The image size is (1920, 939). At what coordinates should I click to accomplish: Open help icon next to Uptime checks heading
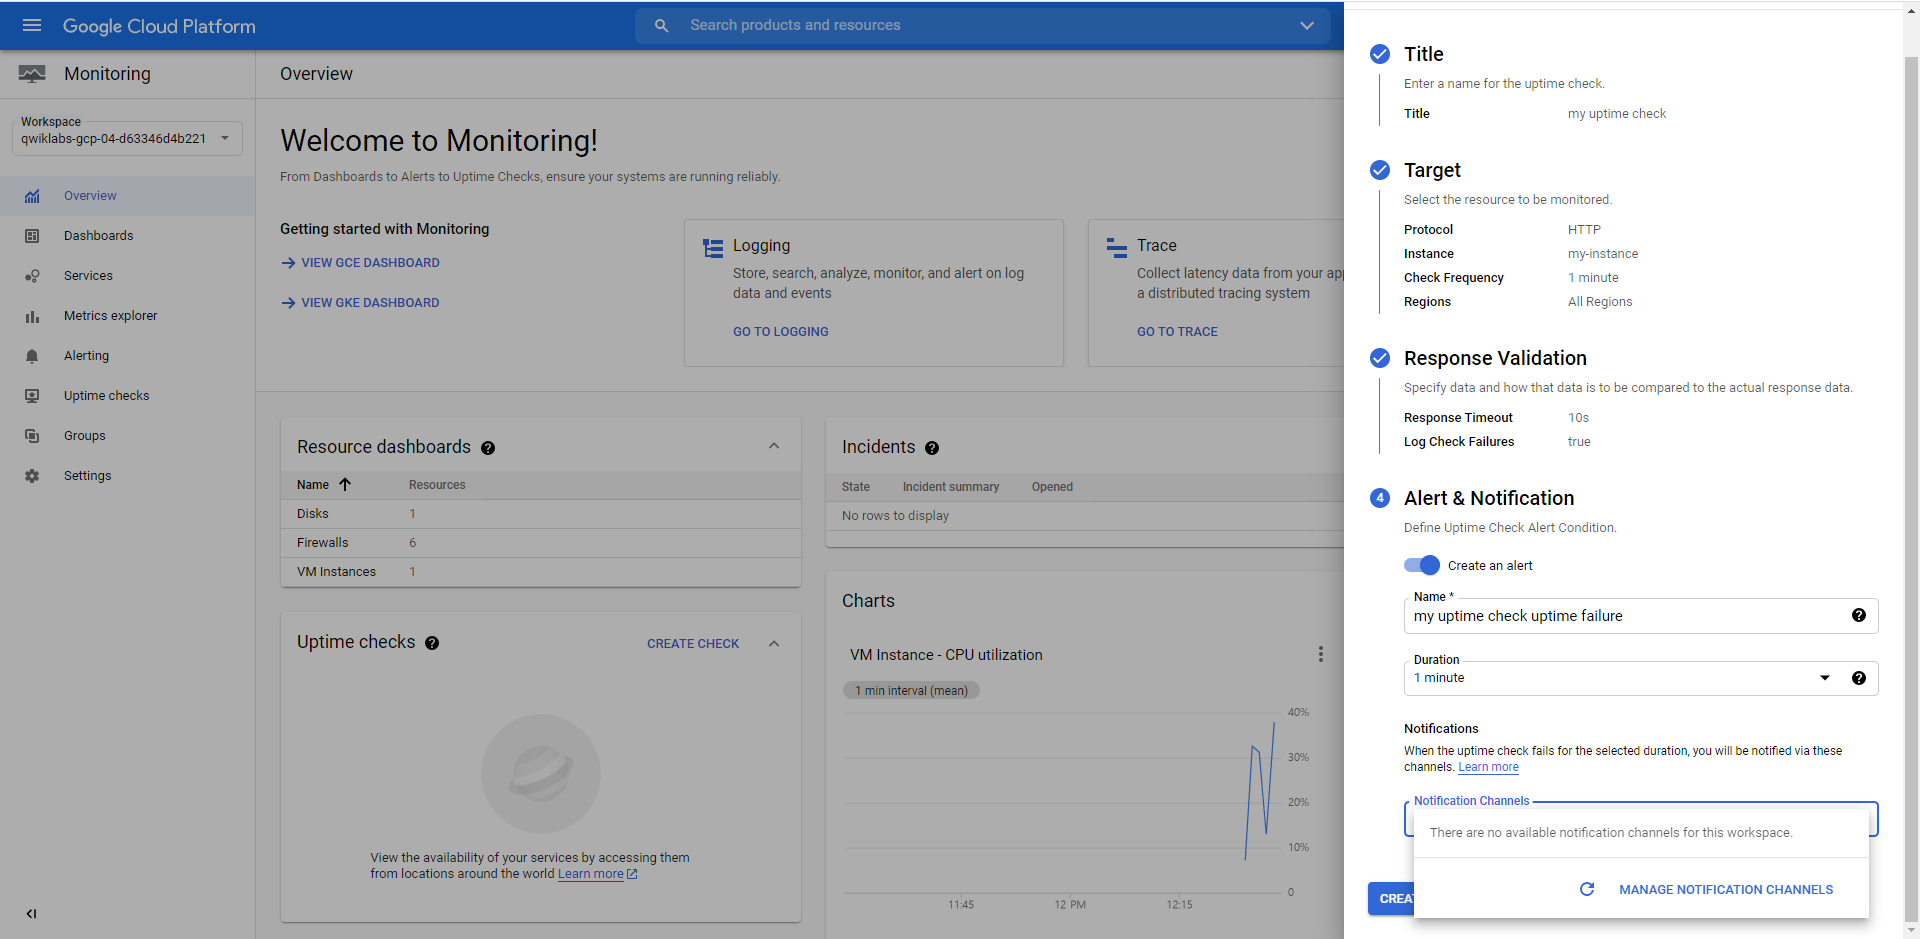pyautogui.click(x=432, y=643)
